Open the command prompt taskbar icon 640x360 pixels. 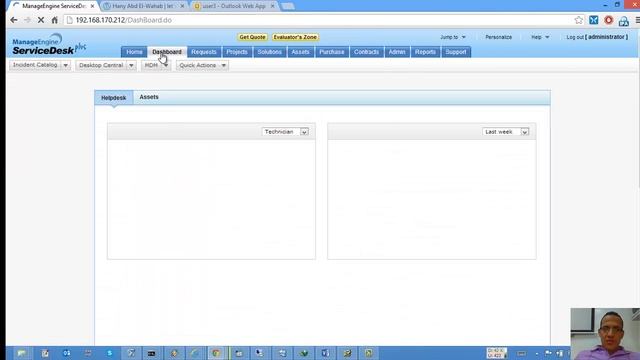coord(151,353)
